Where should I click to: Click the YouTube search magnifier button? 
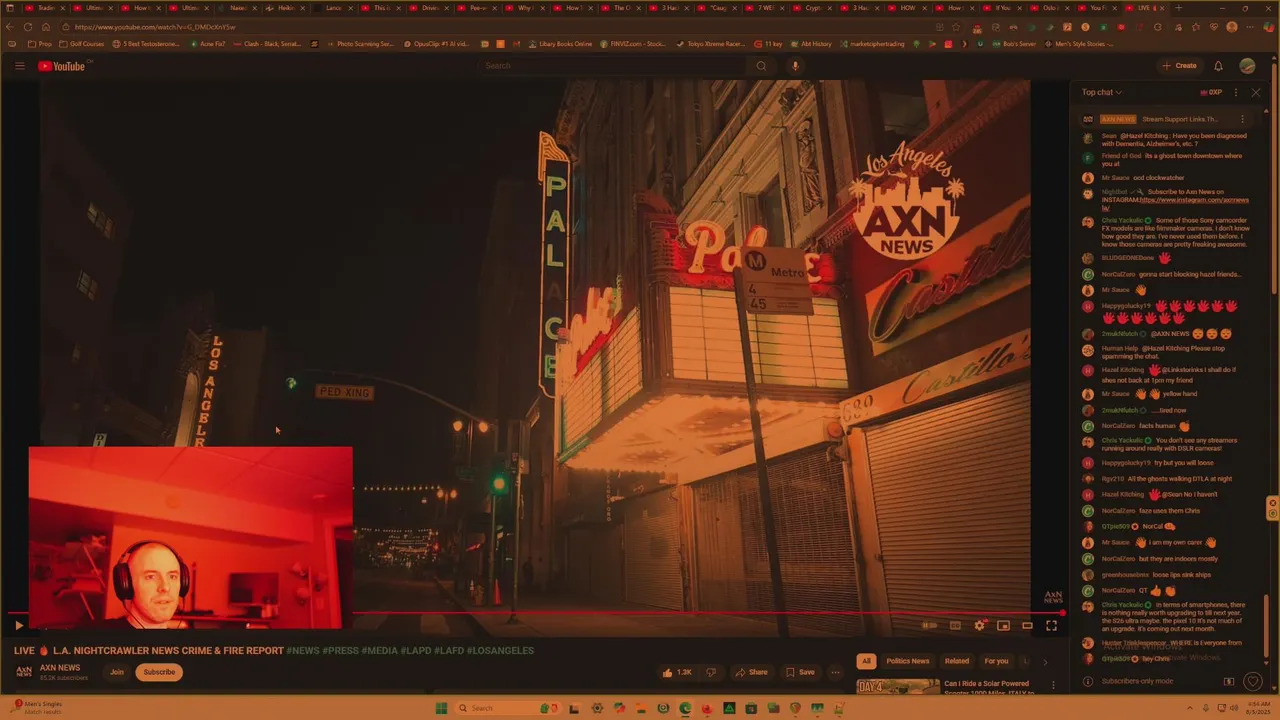pos(761,66)
